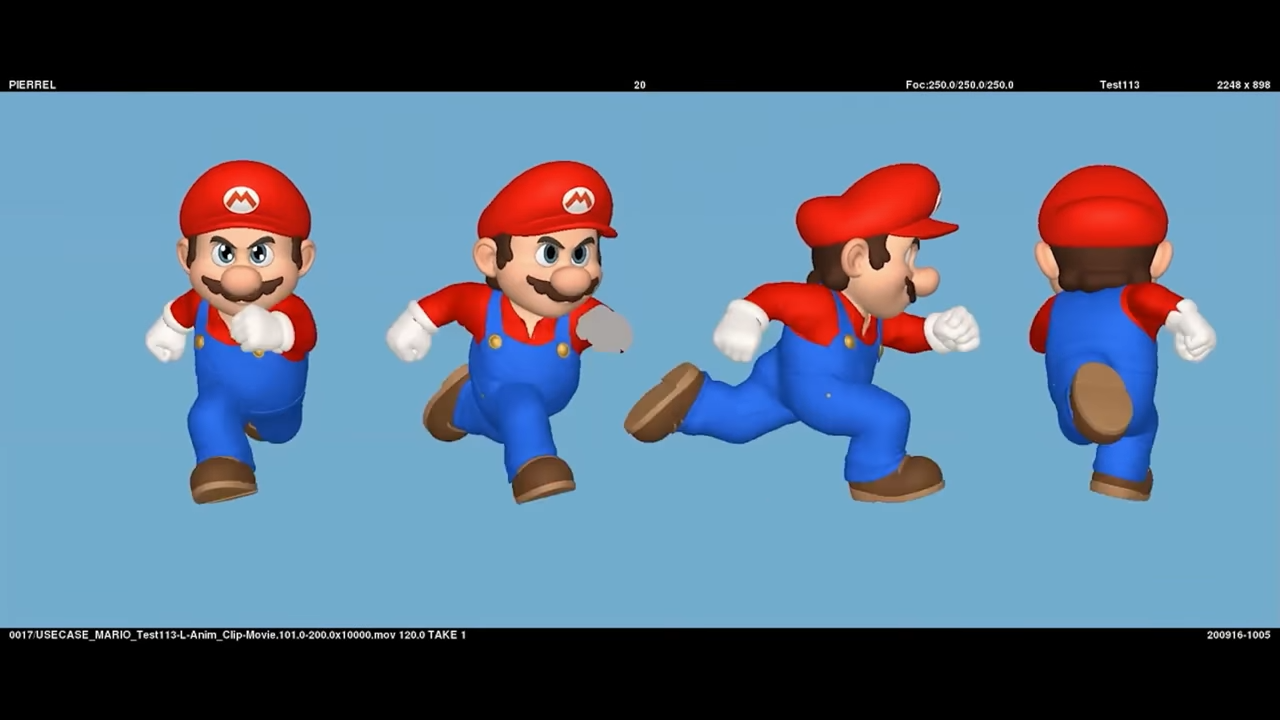
Task: Click the side-view Mario's nose
Action: pos(927,281)
